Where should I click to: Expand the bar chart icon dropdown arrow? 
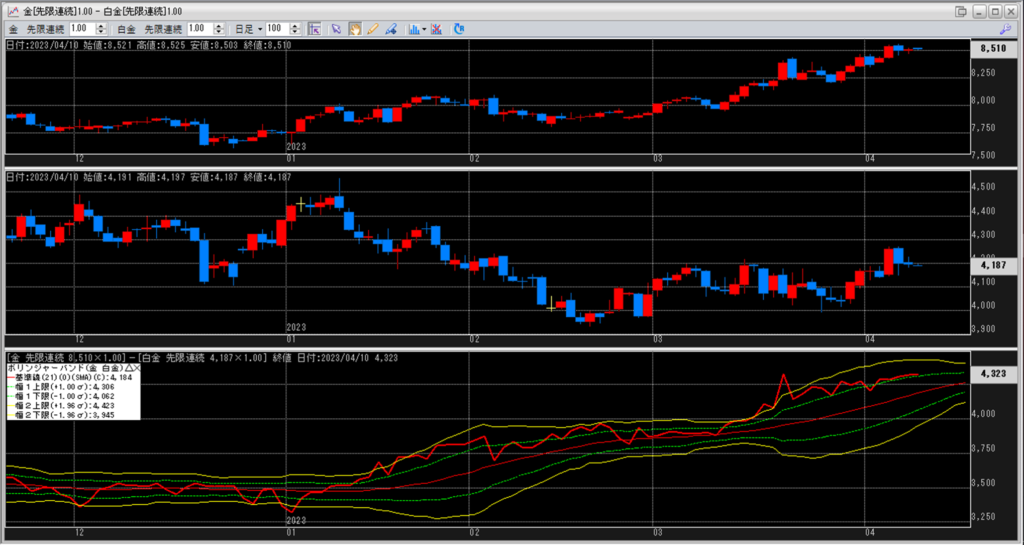tap(425, 29)
